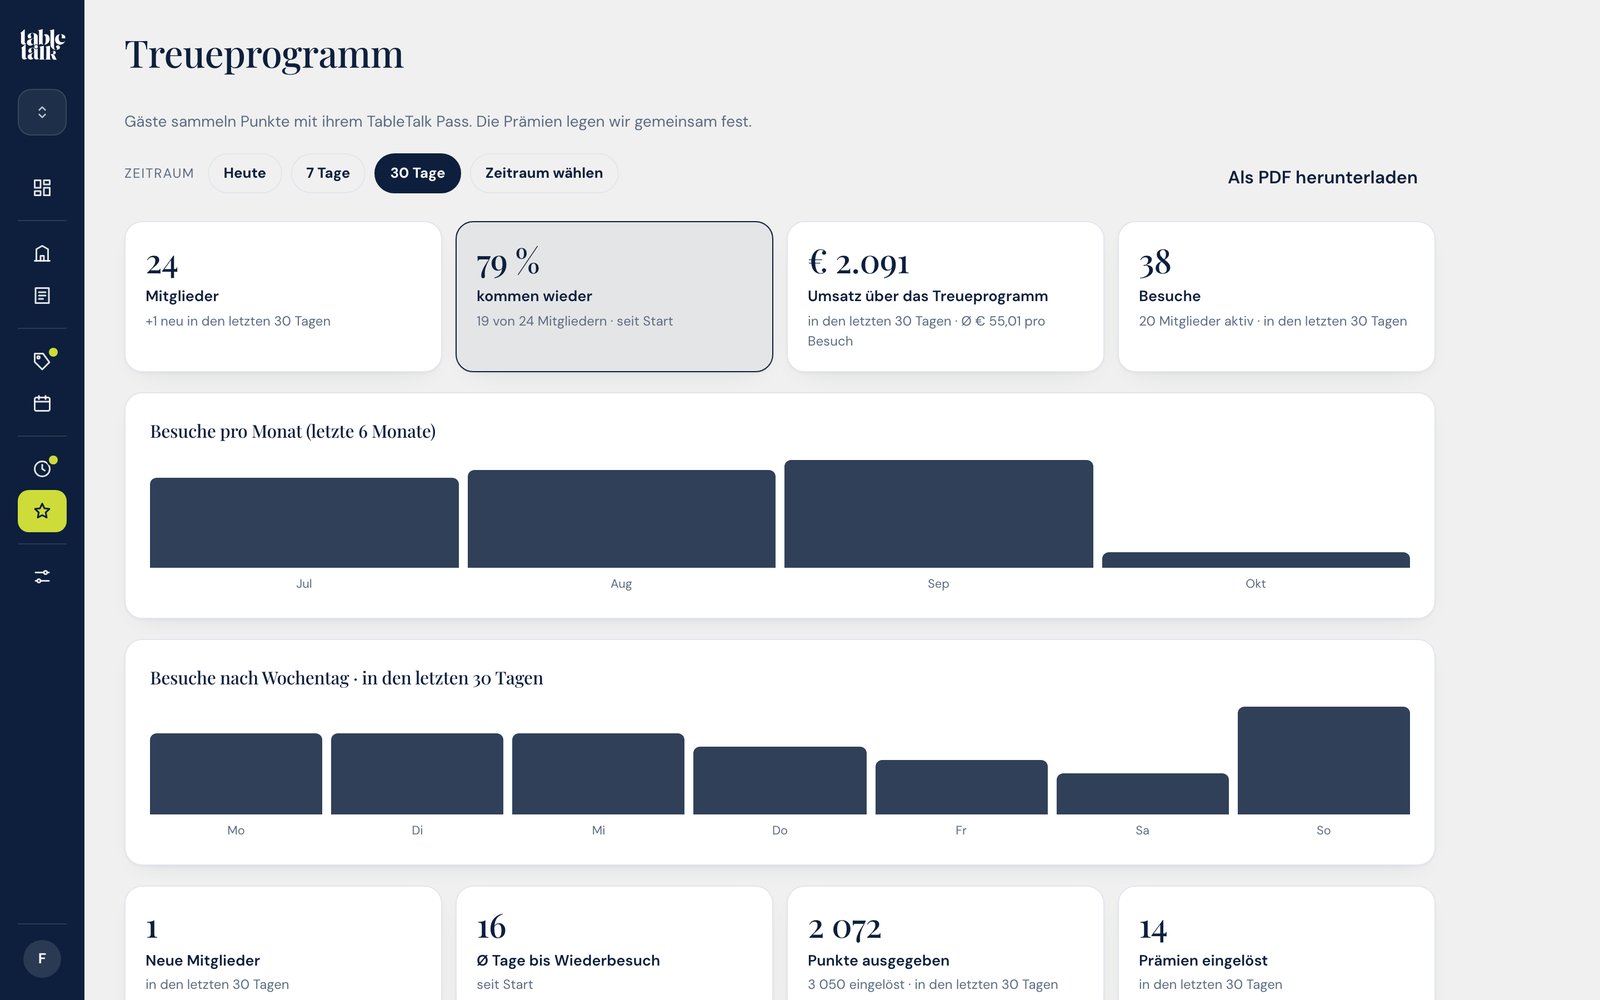Click the Treueprogramm page heading
Image resolution: width=1600 pixels, height=1000 pixels.
[264, 54]
